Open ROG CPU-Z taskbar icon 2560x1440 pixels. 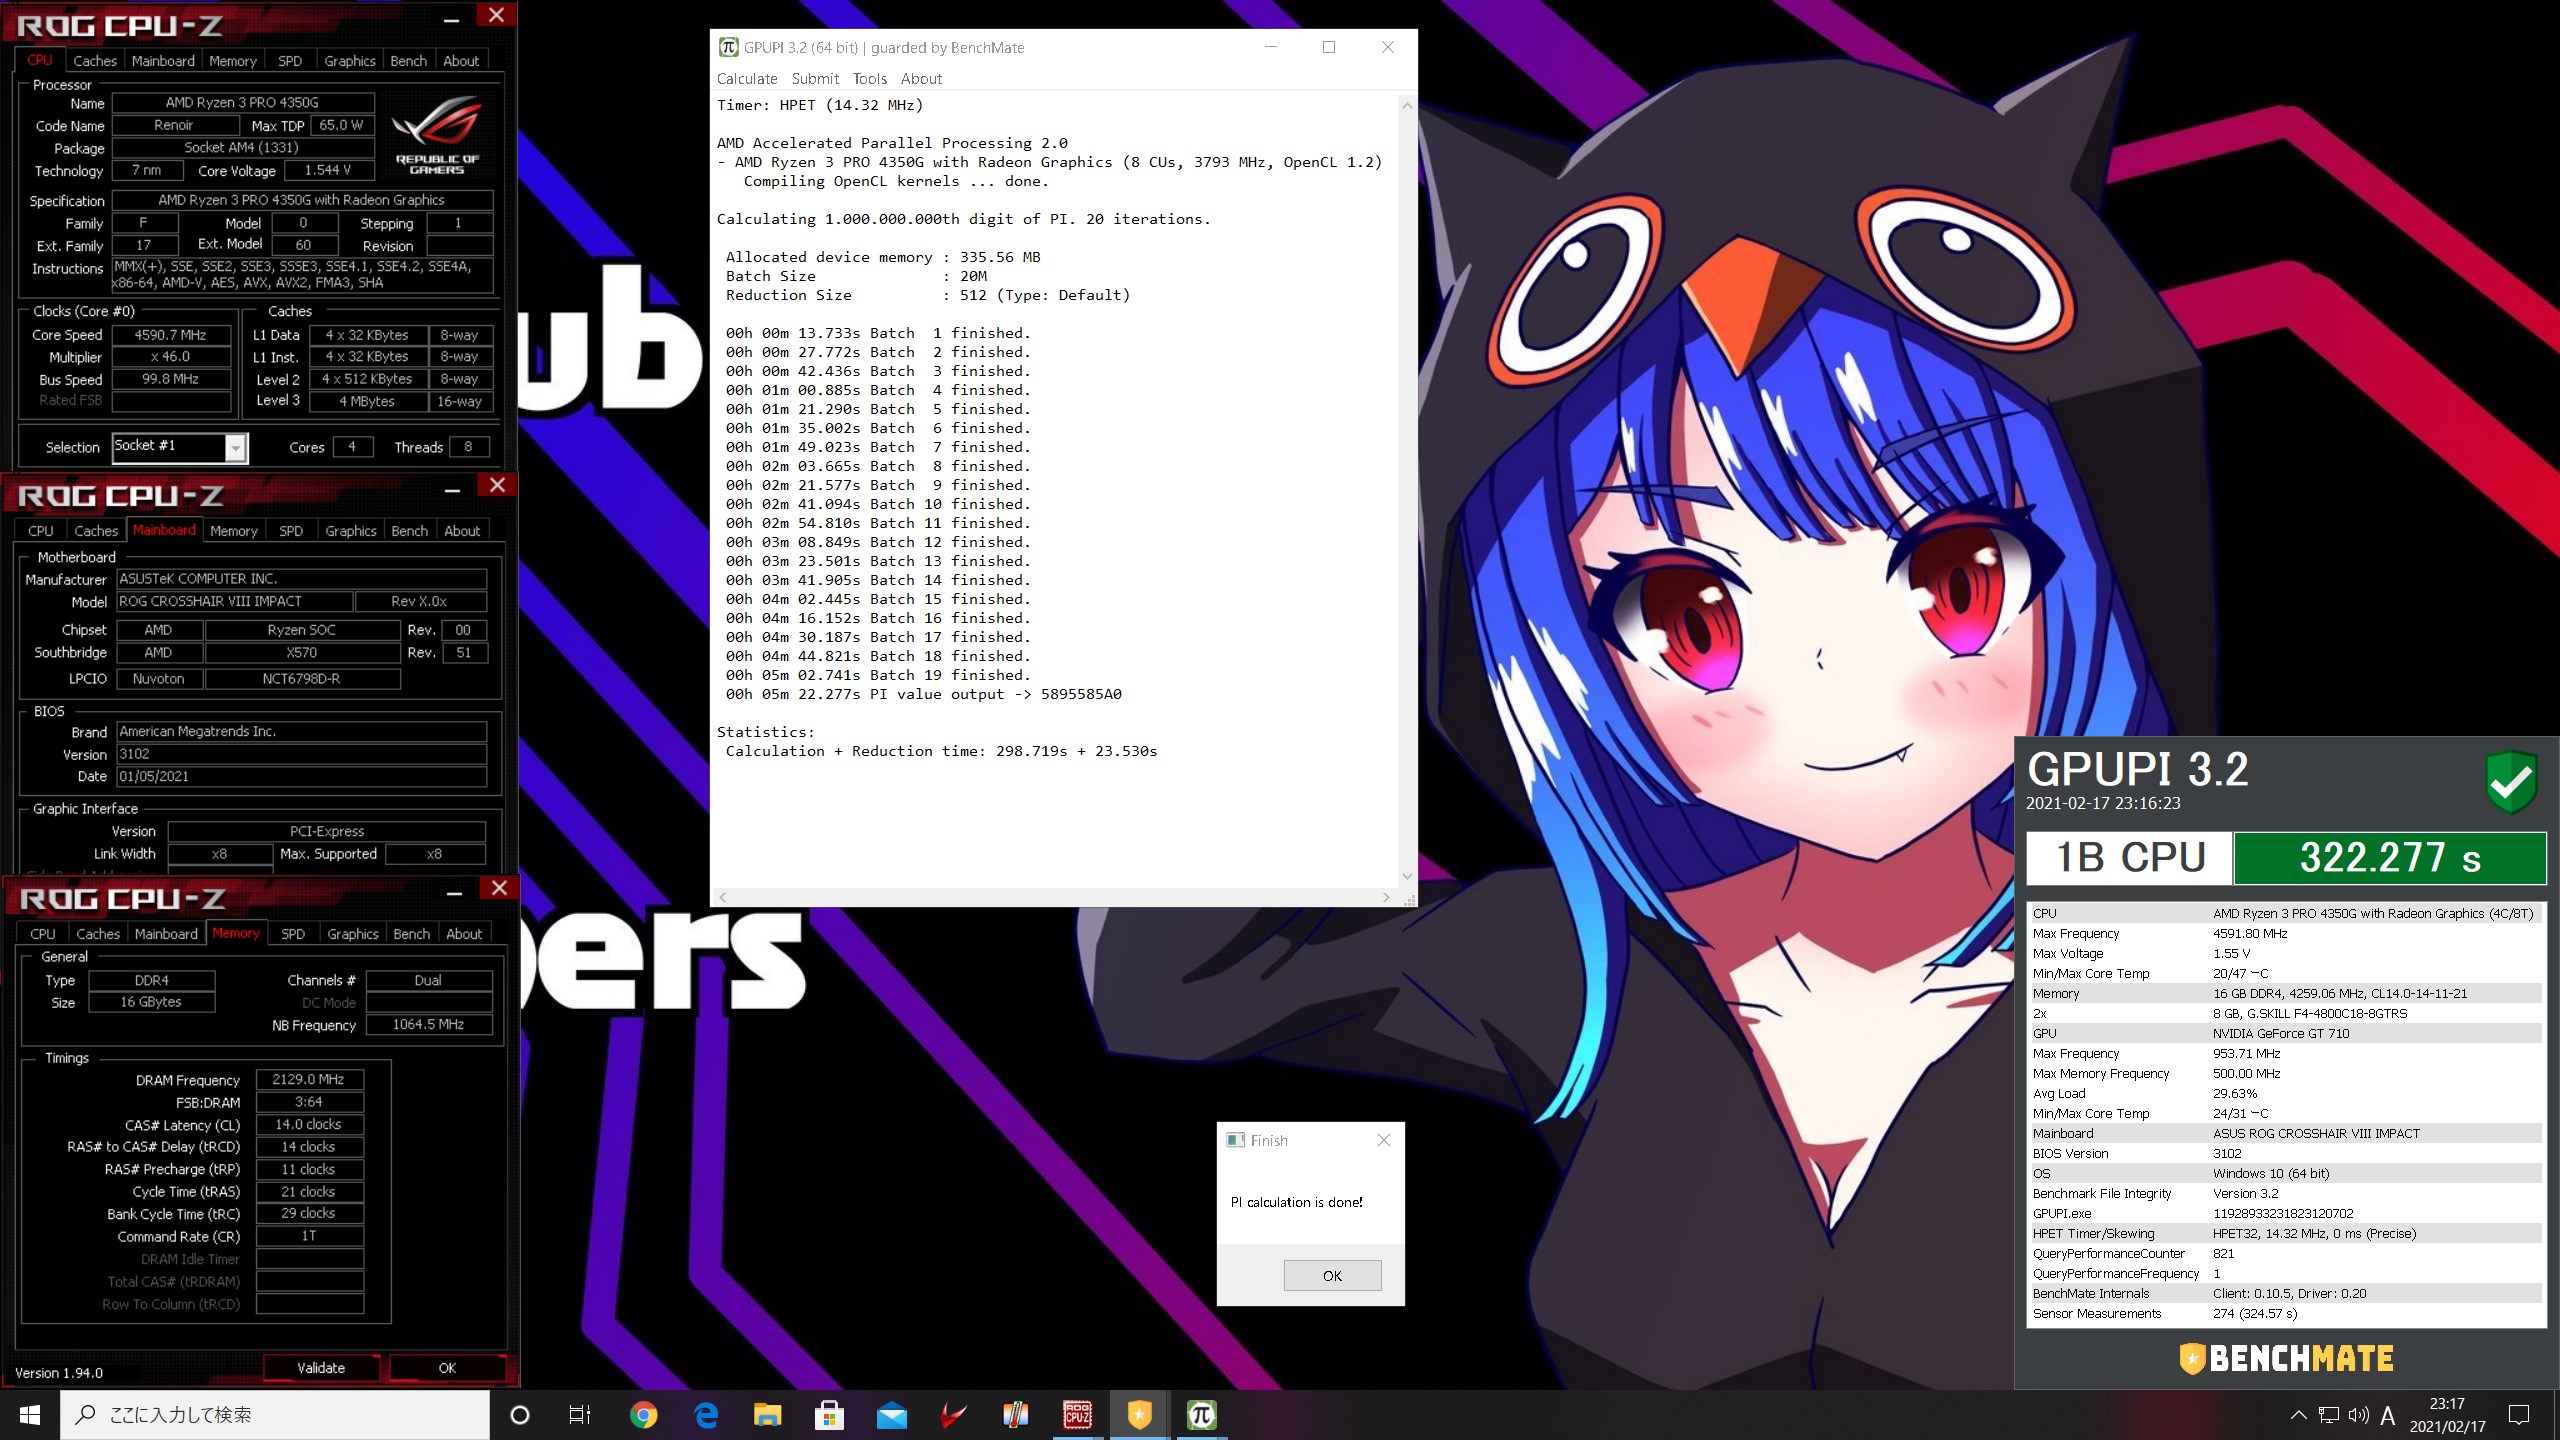(1077, 1415)
